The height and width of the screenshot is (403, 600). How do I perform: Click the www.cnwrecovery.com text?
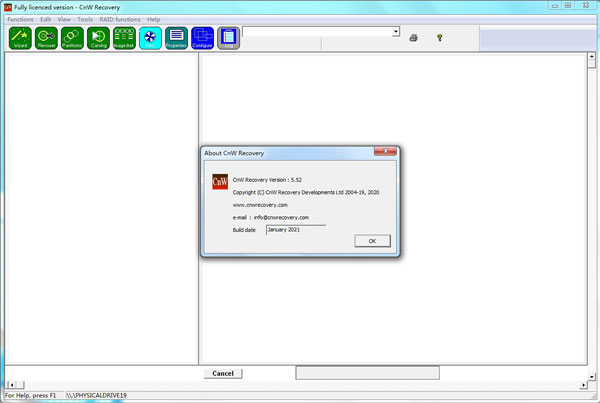[x=260, y=205]
